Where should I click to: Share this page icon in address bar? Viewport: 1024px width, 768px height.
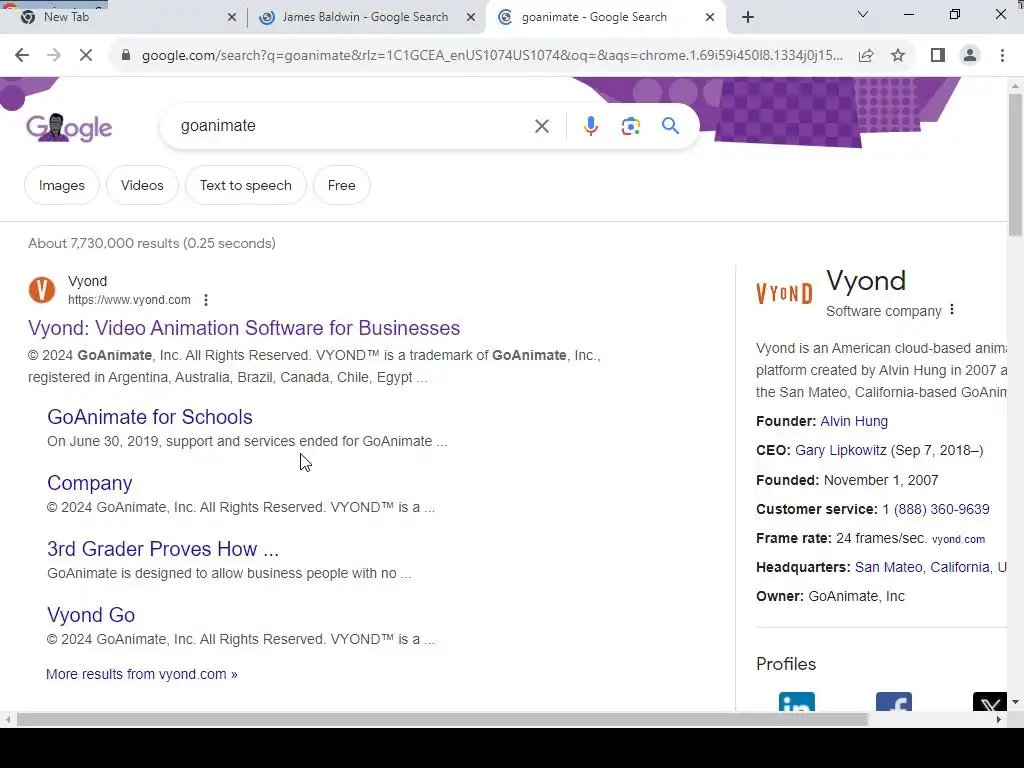[866, 56]
